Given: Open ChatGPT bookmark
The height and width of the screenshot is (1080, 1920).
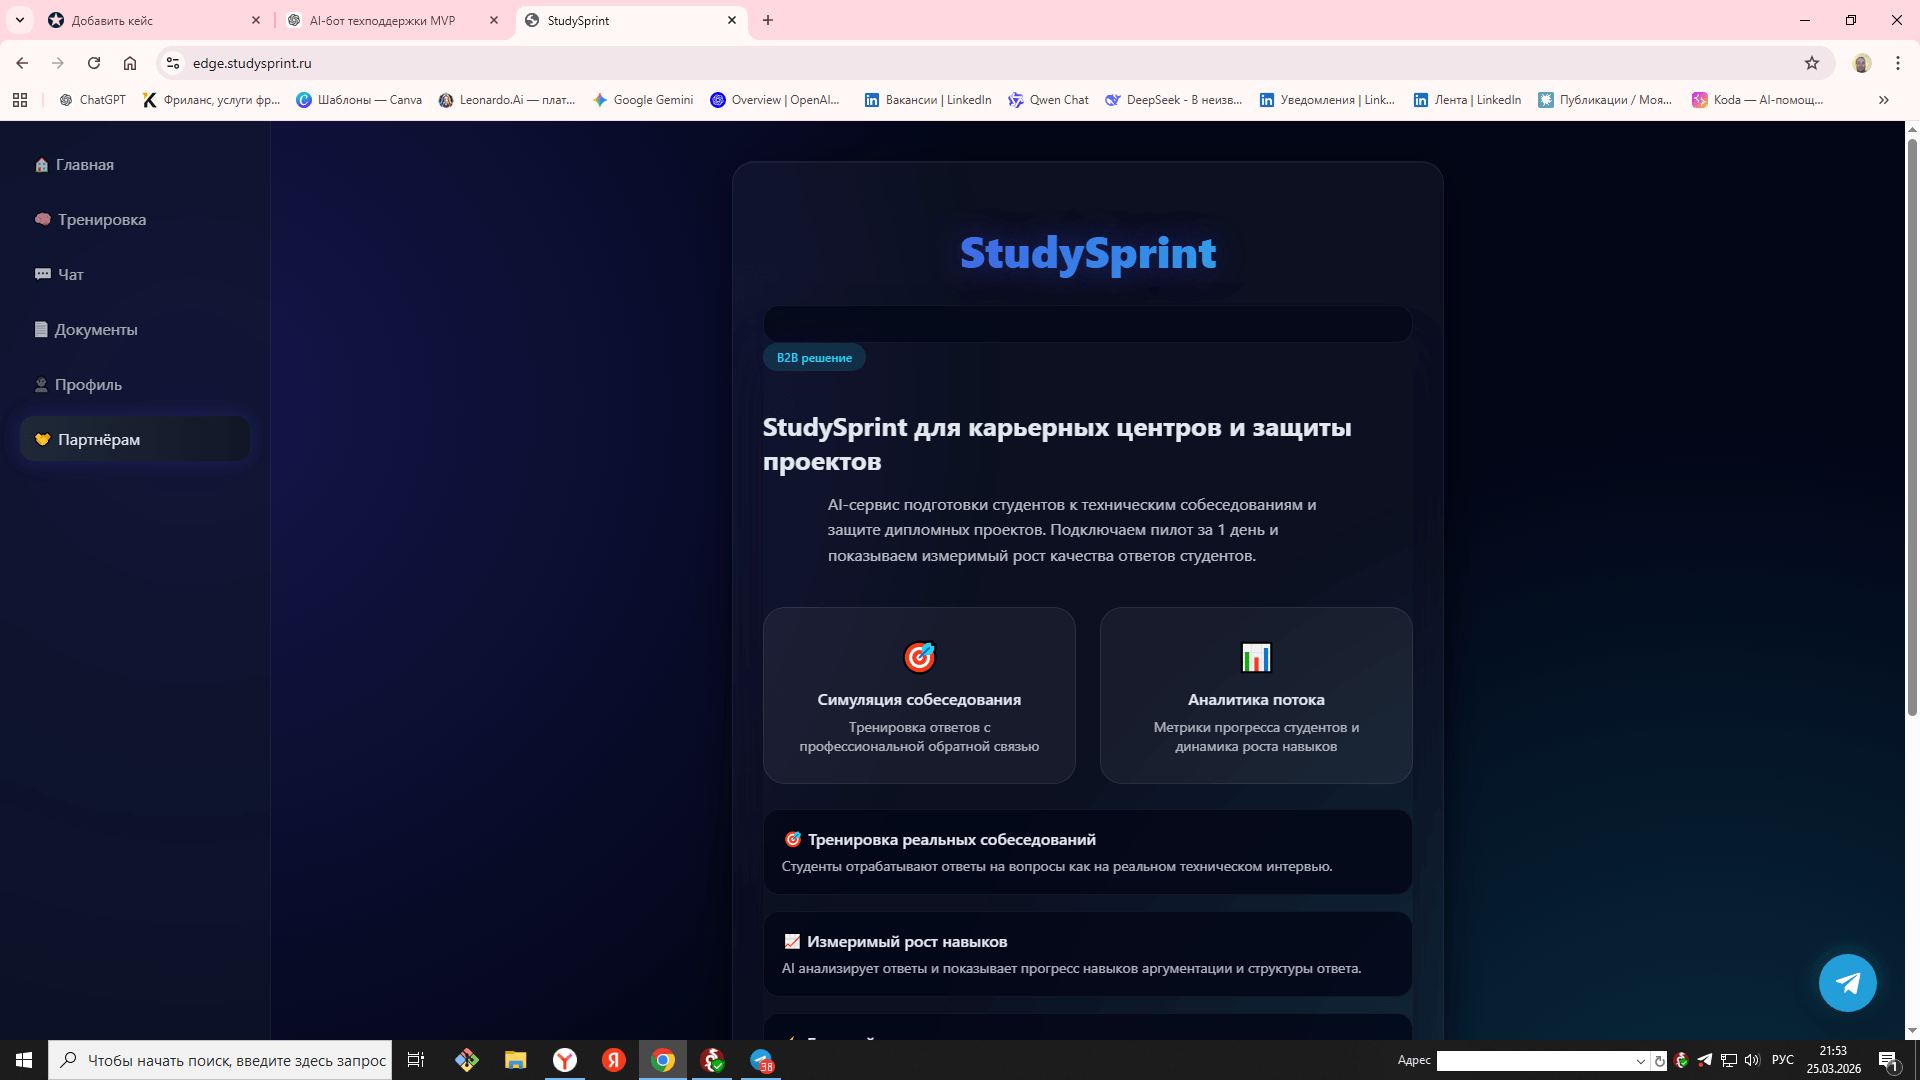Looking at the screenshot, I should (x=93, y=100).
